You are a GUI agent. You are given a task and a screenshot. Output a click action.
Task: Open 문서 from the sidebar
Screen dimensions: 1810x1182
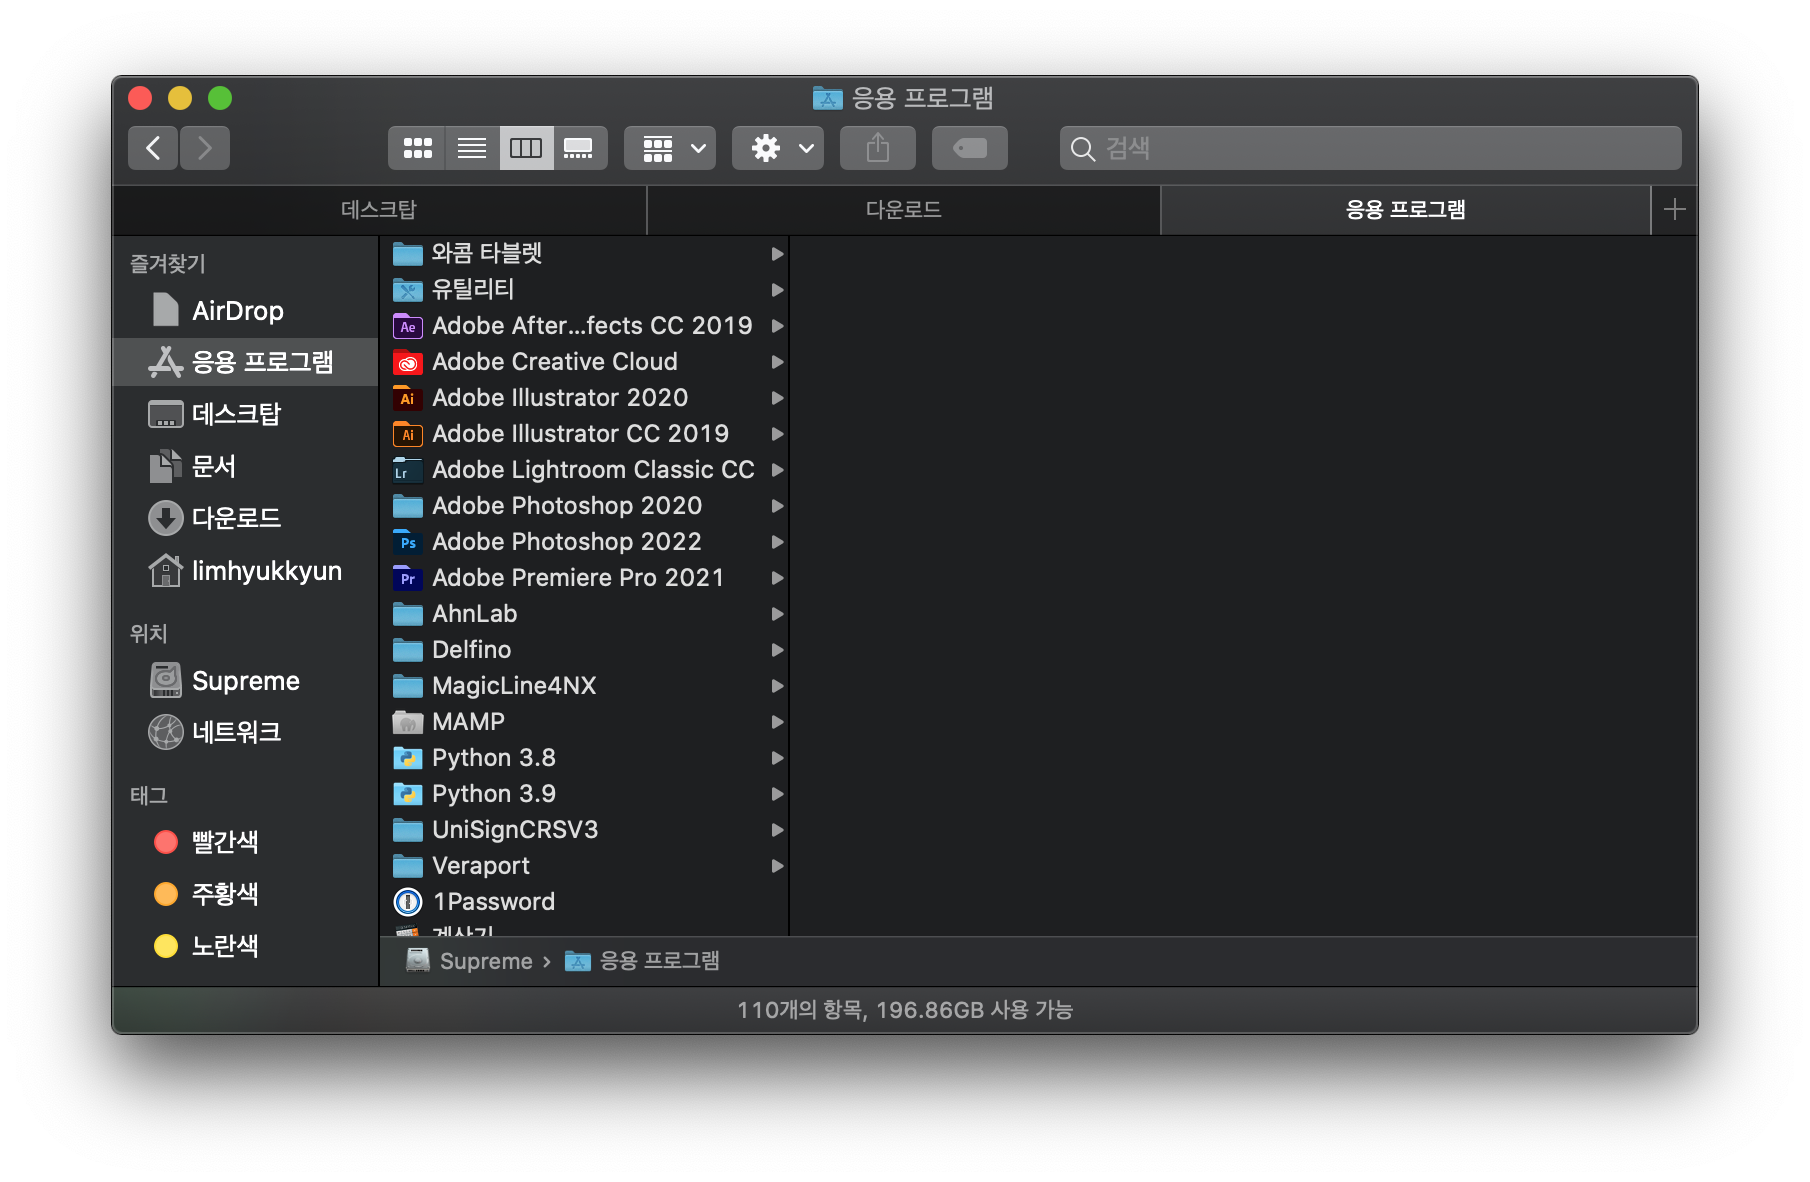(245, 466)
